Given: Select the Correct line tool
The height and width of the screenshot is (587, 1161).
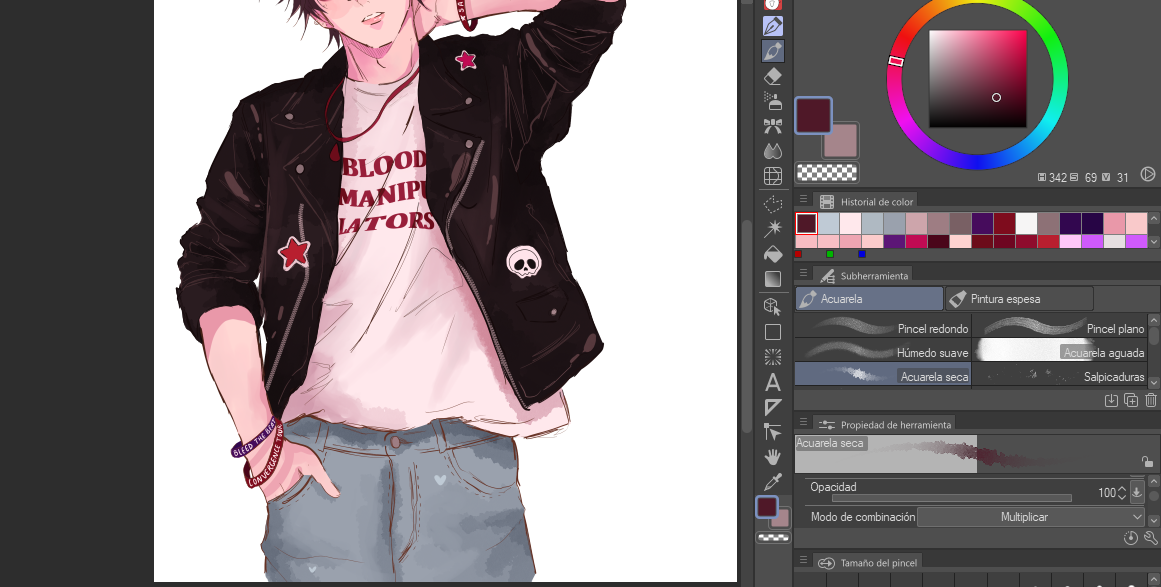Looking at the screenshot, I should click(x=772, y=432).
